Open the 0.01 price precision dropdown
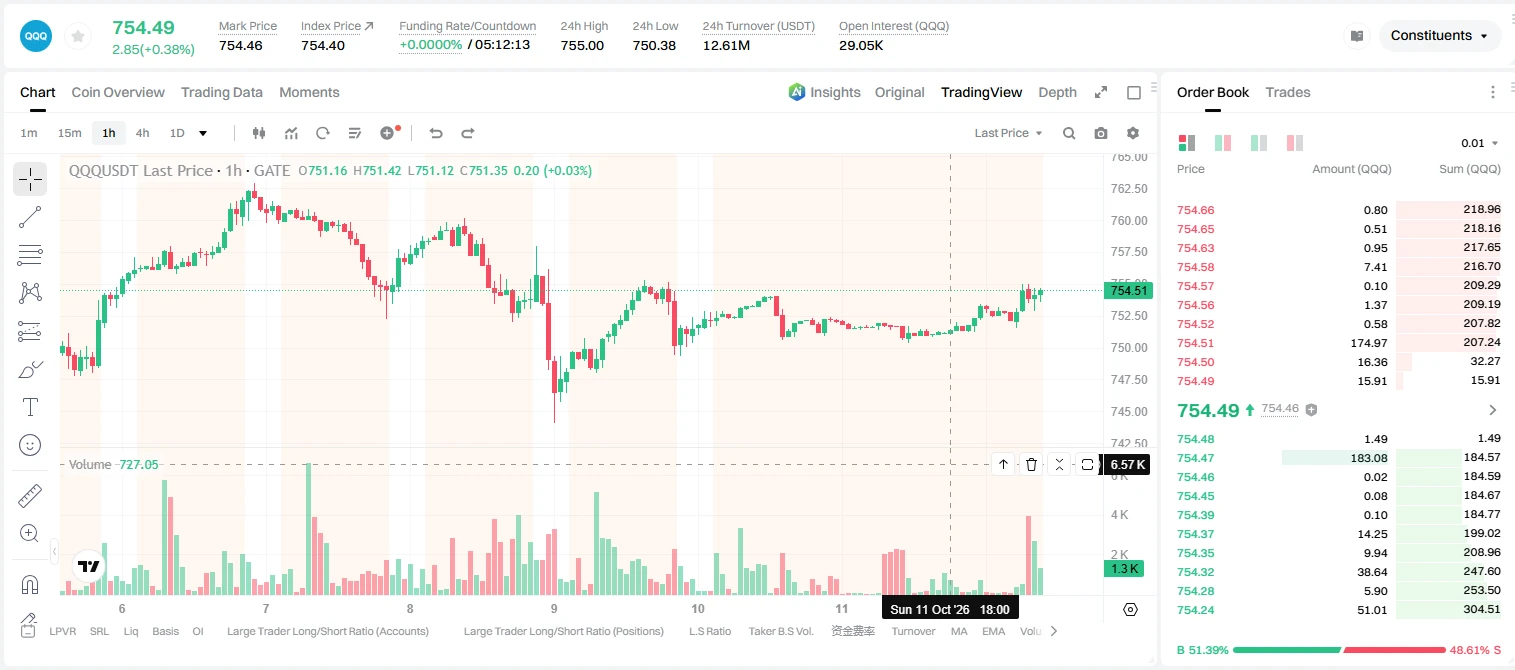This screenshot has height=670, width=1515. tap(1480, 143)
